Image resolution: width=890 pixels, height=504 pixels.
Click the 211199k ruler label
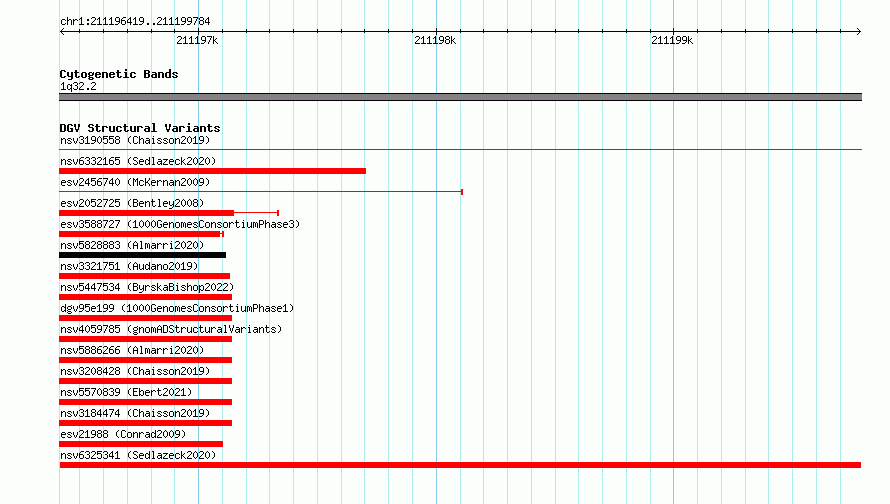tap(672, 40)
